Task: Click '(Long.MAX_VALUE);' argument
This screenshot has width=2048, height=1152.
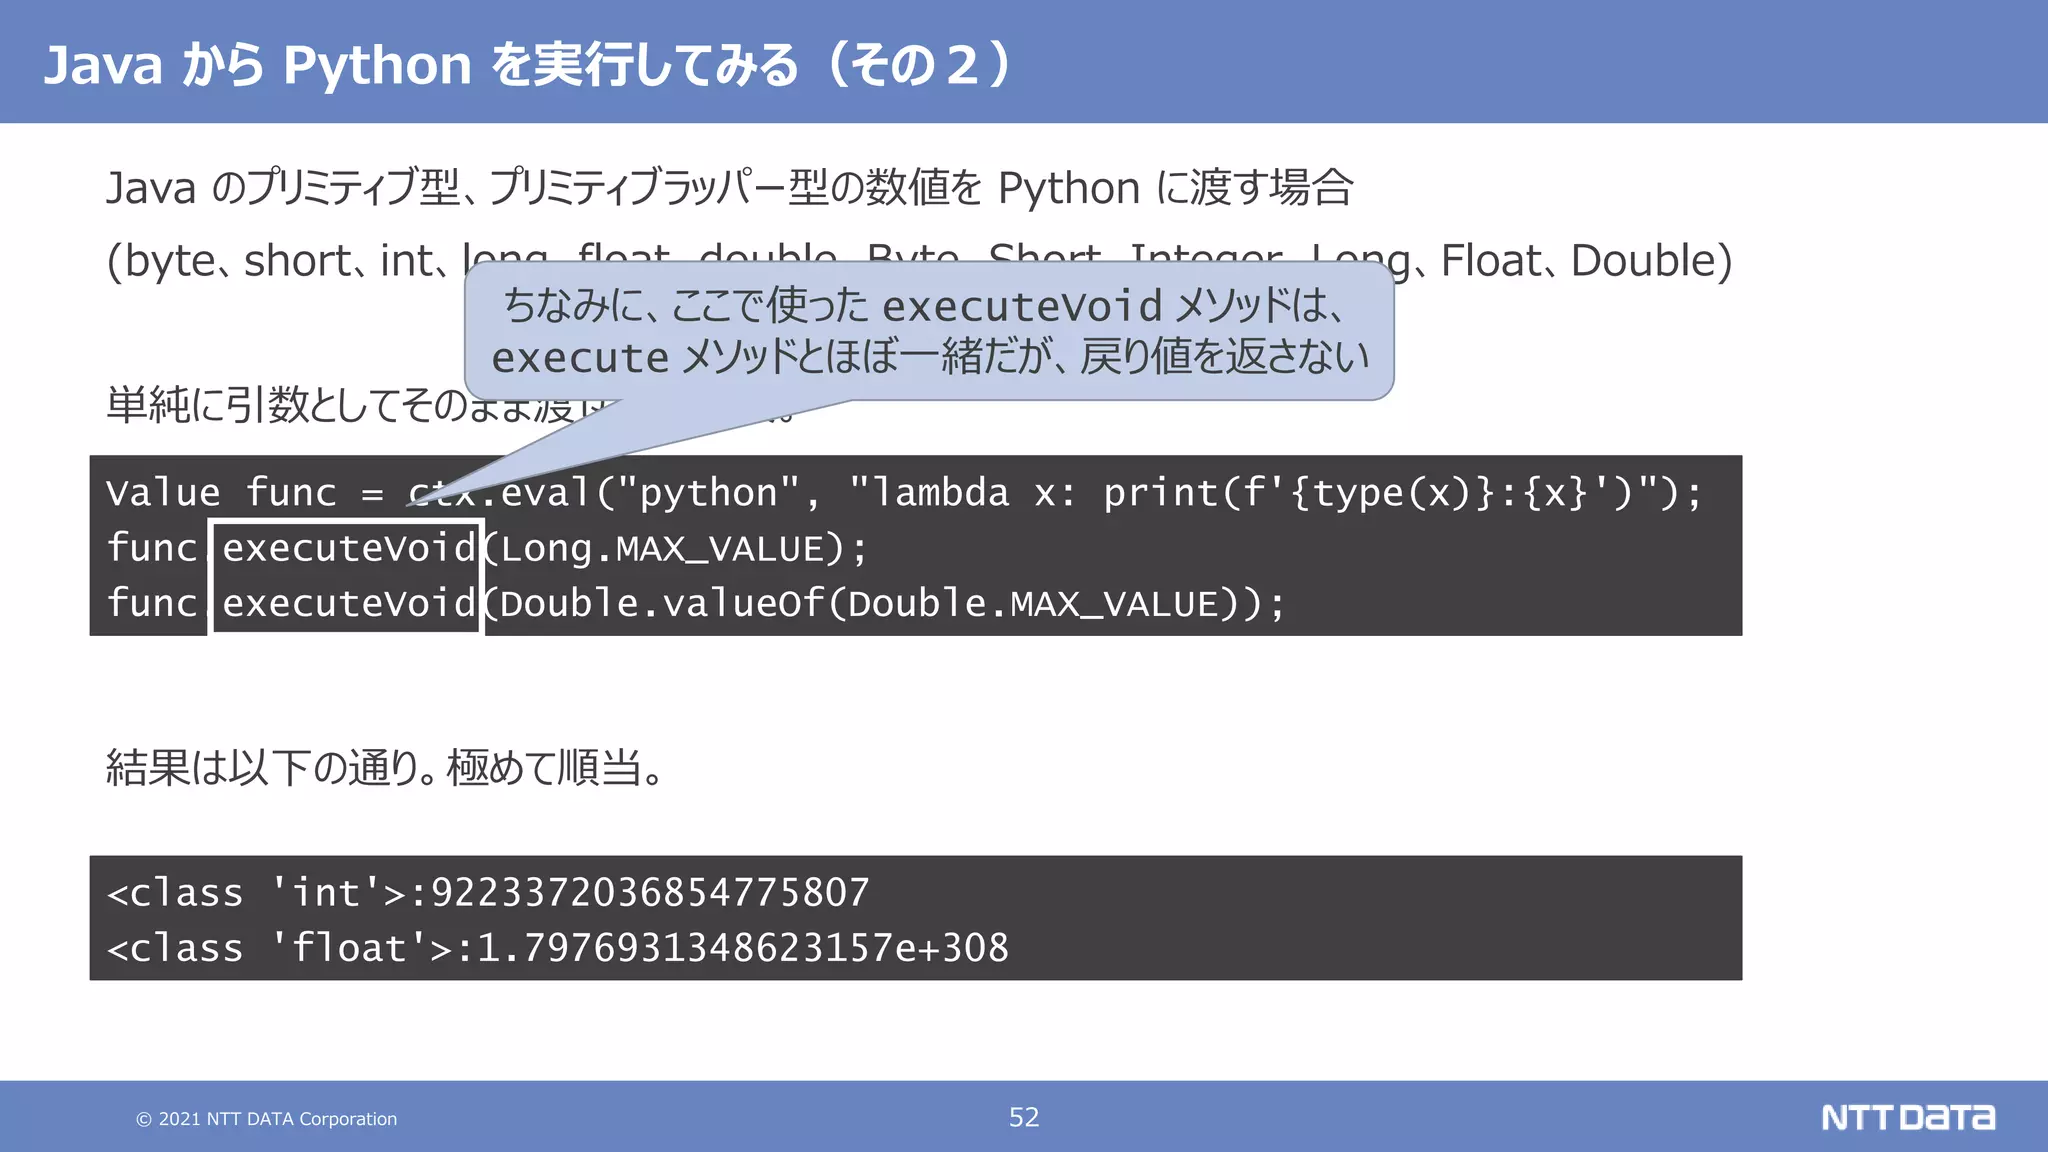Action: (x=676, y=549)
